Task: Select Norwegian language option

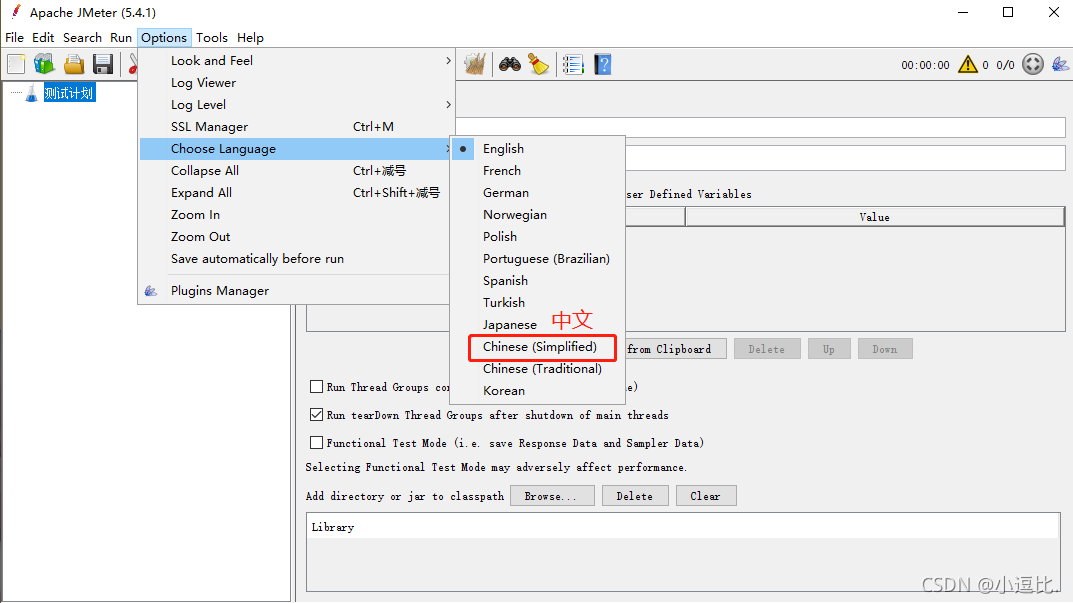Action: click(x=537, y=214)
